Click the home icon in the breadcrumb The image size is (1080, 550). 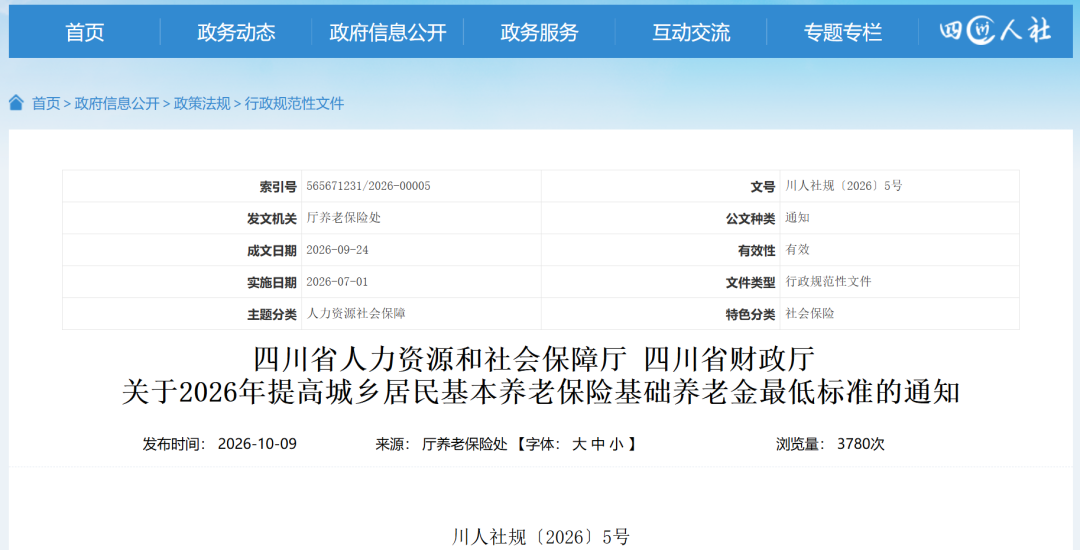[x=16, y=103]
